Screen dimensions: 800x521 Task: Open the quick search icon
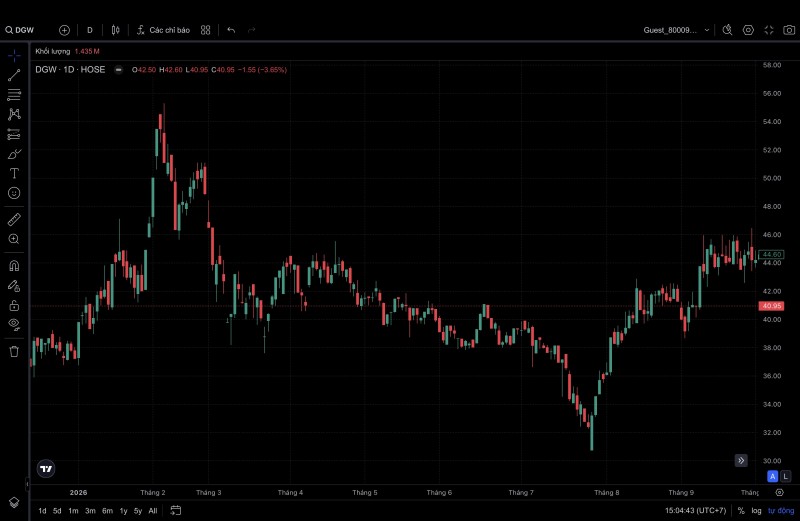click(x=728, y=30)
